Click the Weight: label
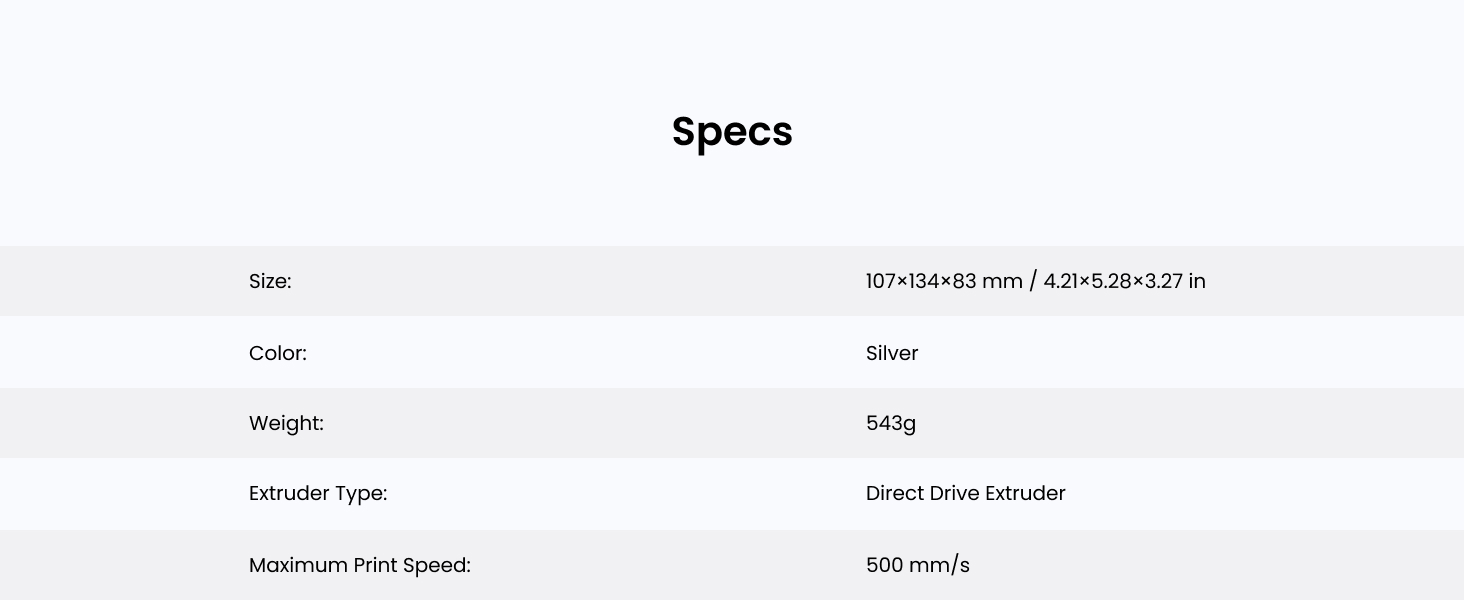Screen dimensions: 1464x600 [x=286, y=423]
